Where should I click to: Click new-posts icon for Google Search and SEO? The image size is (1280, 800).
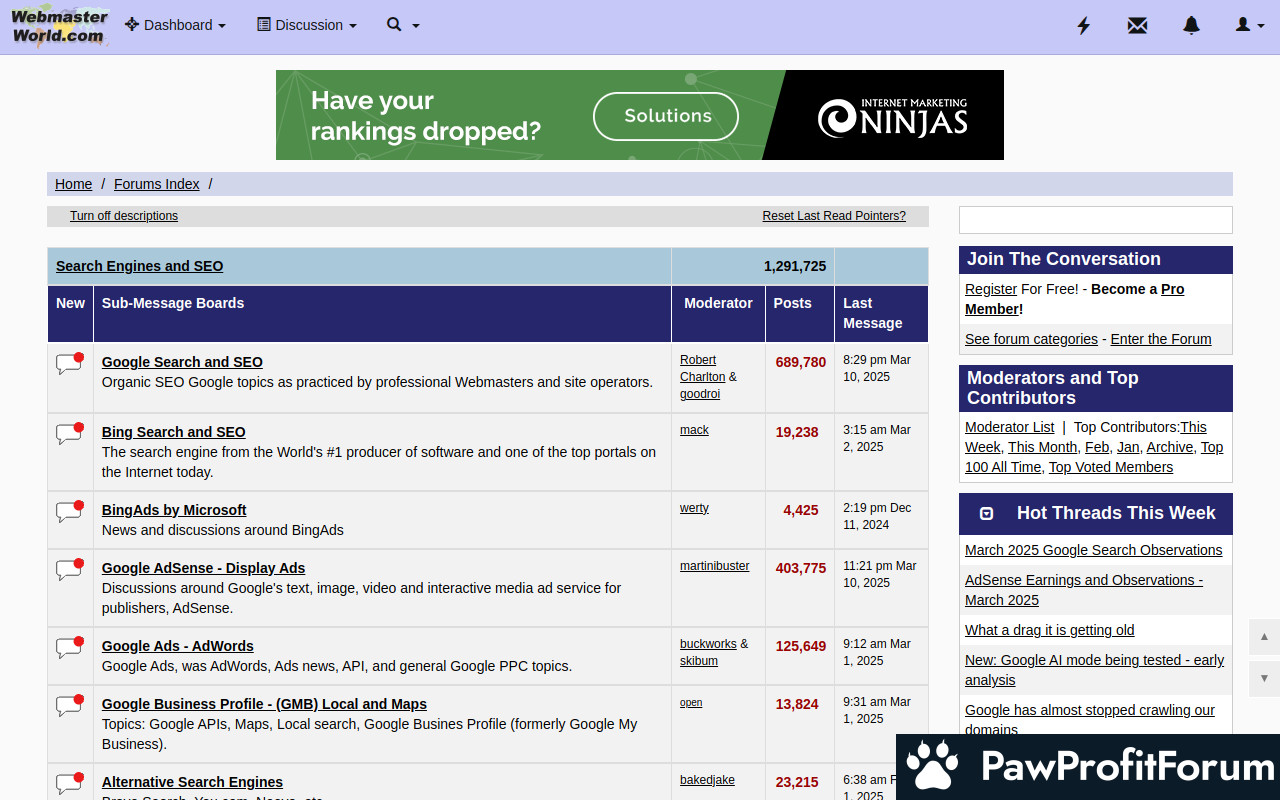coord(69,364)
